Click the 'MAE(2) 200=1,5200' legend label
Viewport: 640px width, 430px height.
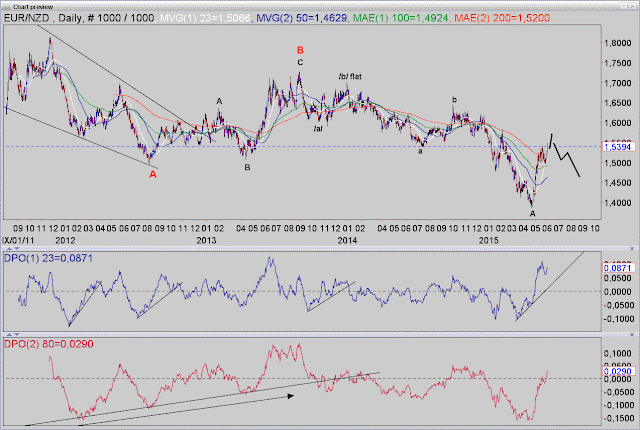tap(502, 18)
